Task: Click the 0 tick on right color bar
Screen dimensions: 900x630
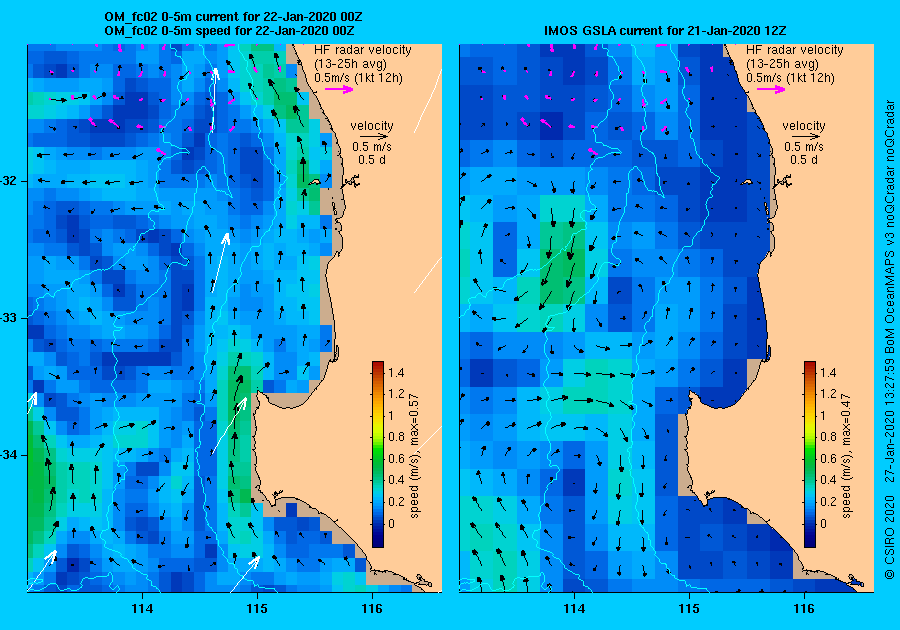Action: [823, 523]
